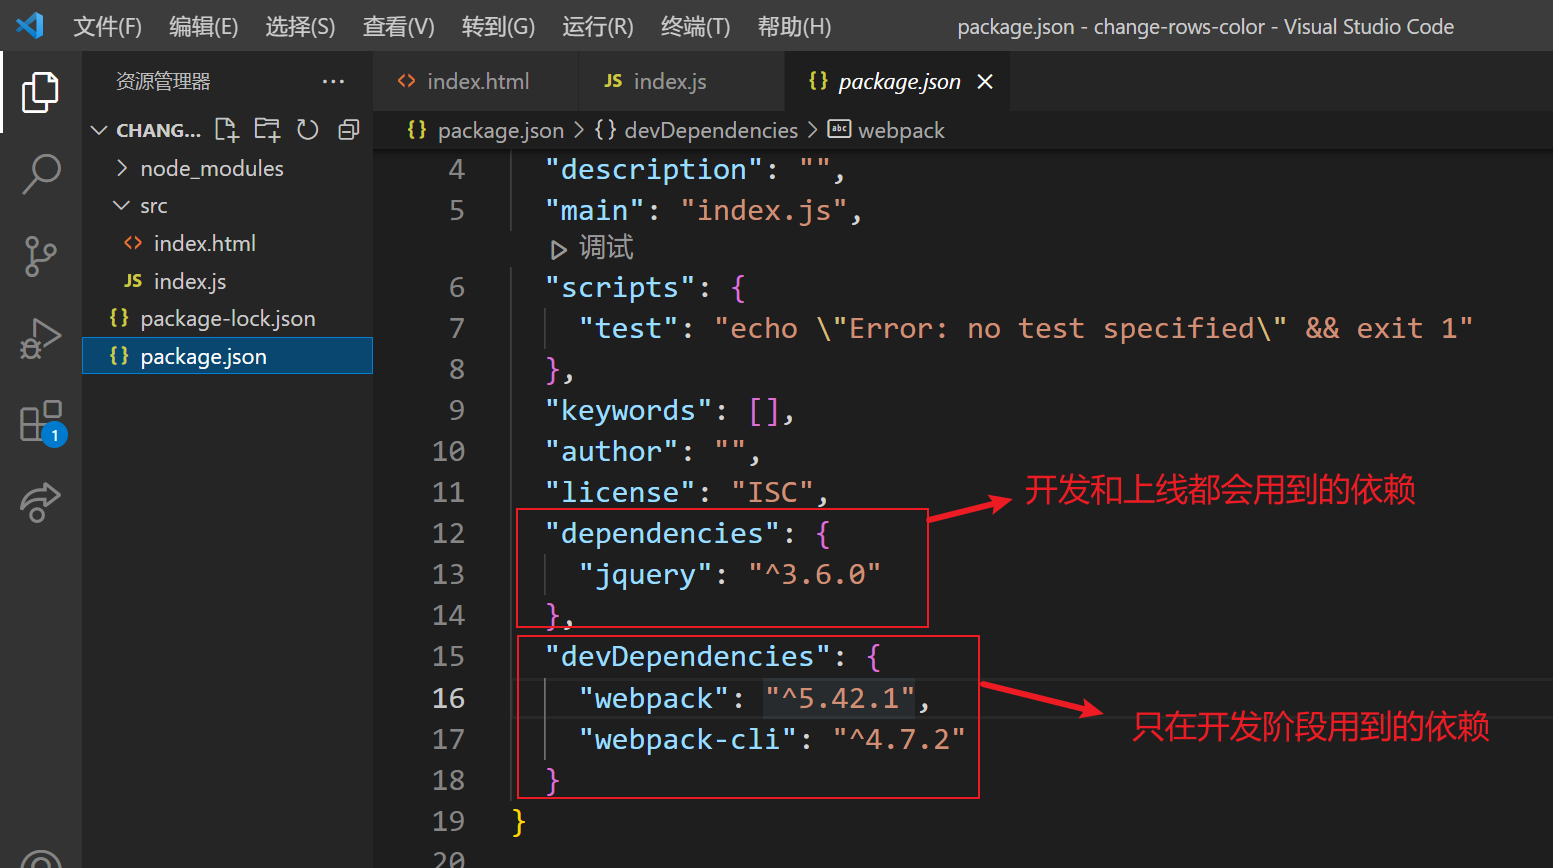Click the 调试 debug codelens above scripts
1553x868 pixels.
click(592, 248)
